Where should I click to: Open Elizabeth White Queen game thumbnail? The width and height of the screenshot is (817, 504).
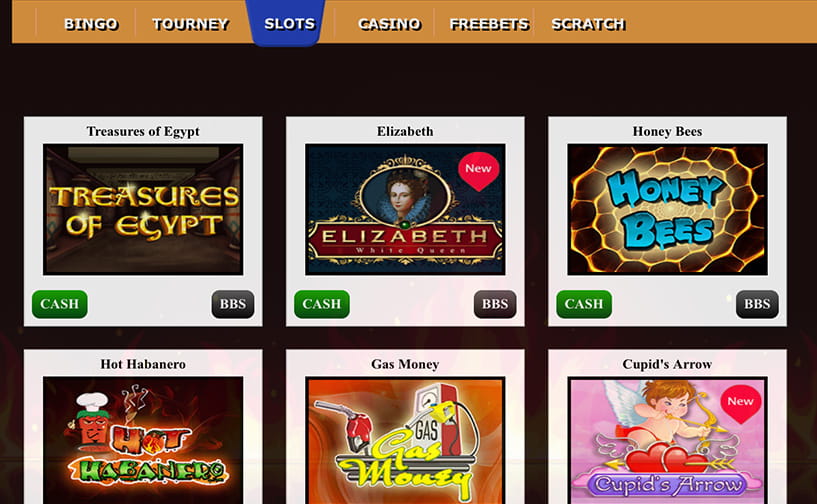(x=405, y=210)
